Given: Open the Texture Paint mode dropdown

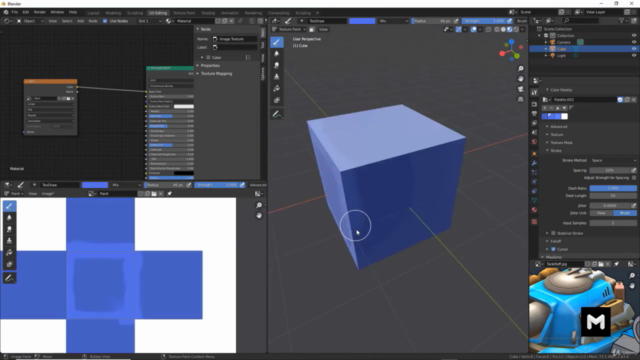Looking at the screenshot, I should click(289, 29).
